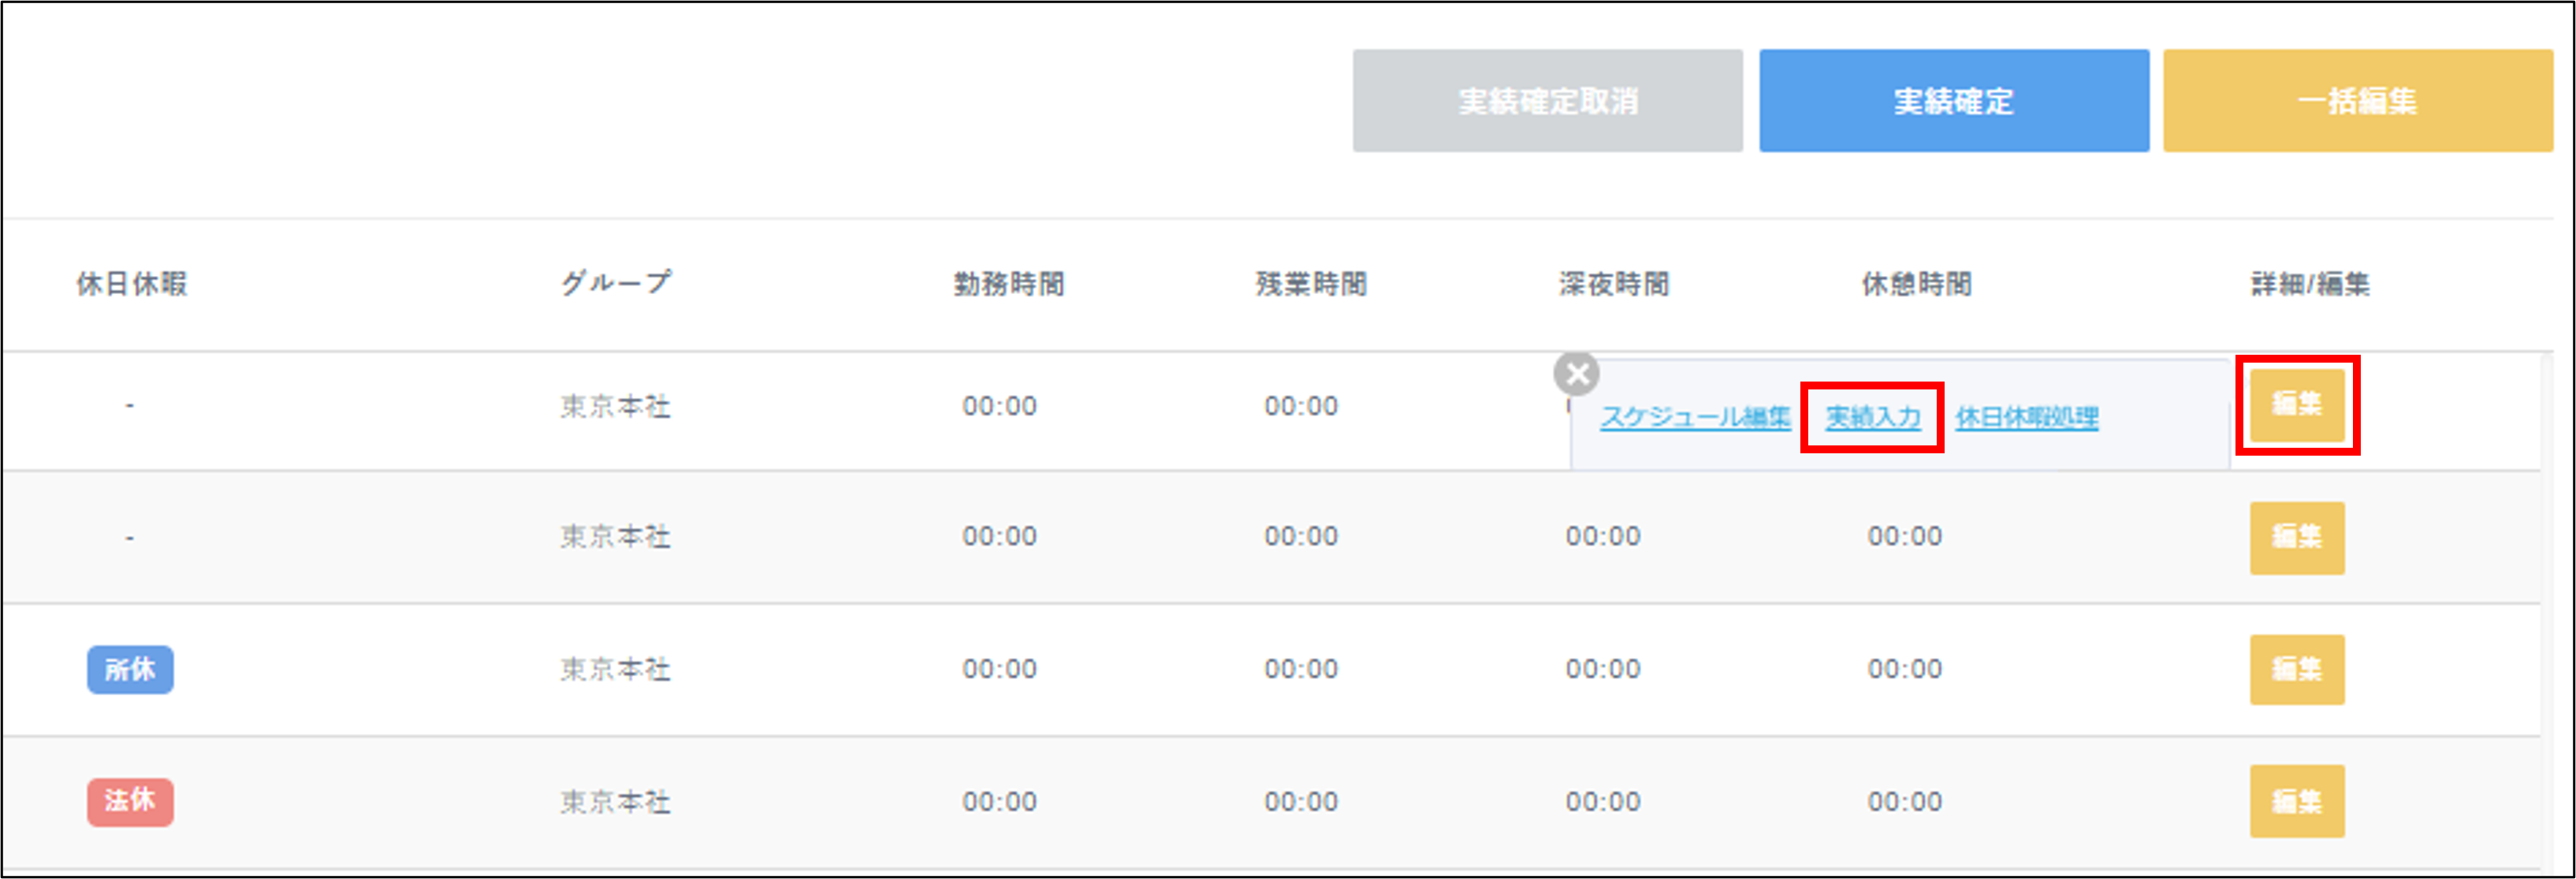2576x879 pixels.
Task: Click the 休憩時間 column header
Action: coord(1915,284)
